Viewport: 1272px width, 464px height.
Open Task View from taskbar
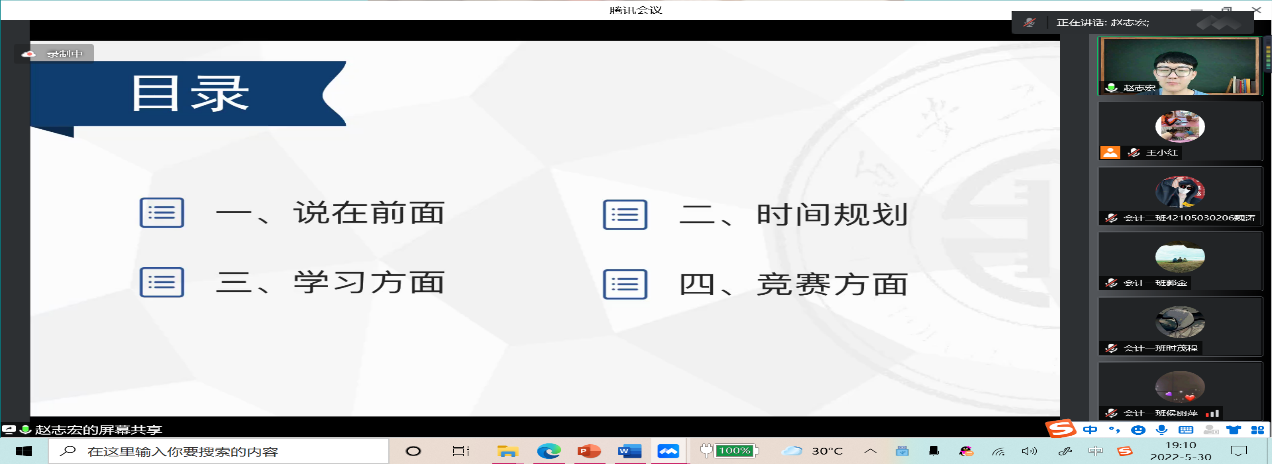460,451
